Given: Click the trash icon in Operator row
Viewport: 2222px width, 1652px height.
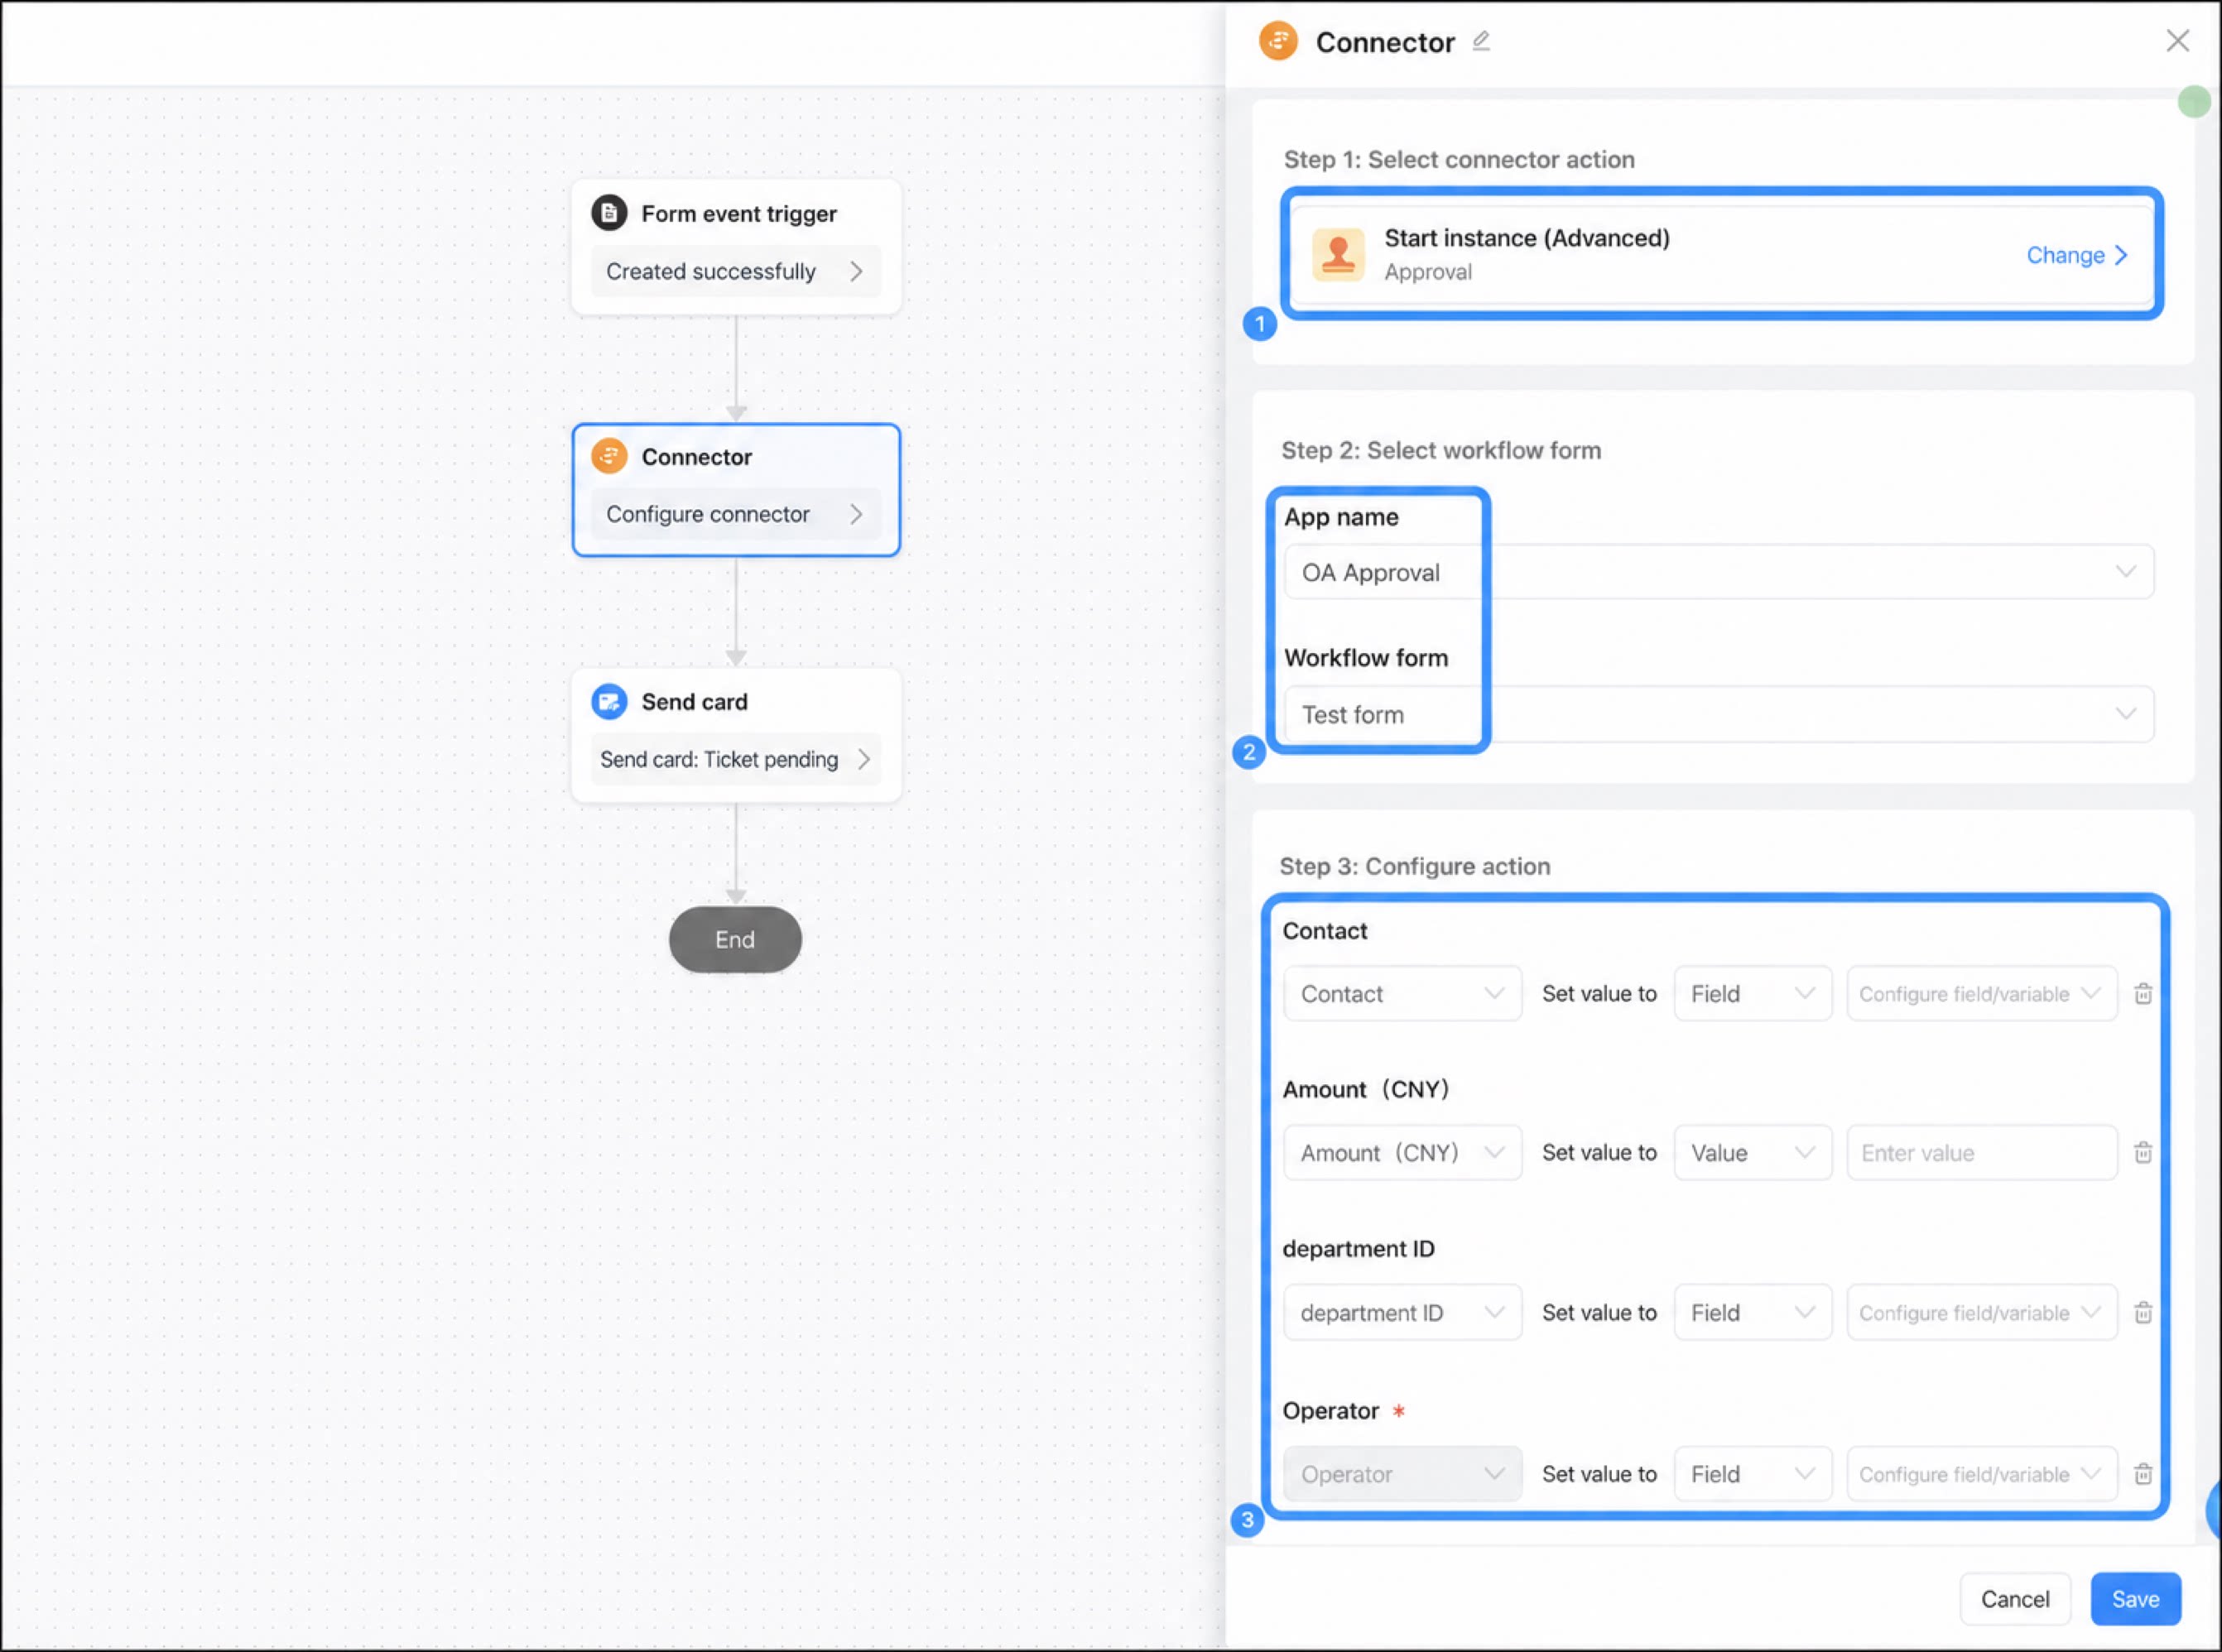Looking at the screenshot, I should (2143, 1474).
